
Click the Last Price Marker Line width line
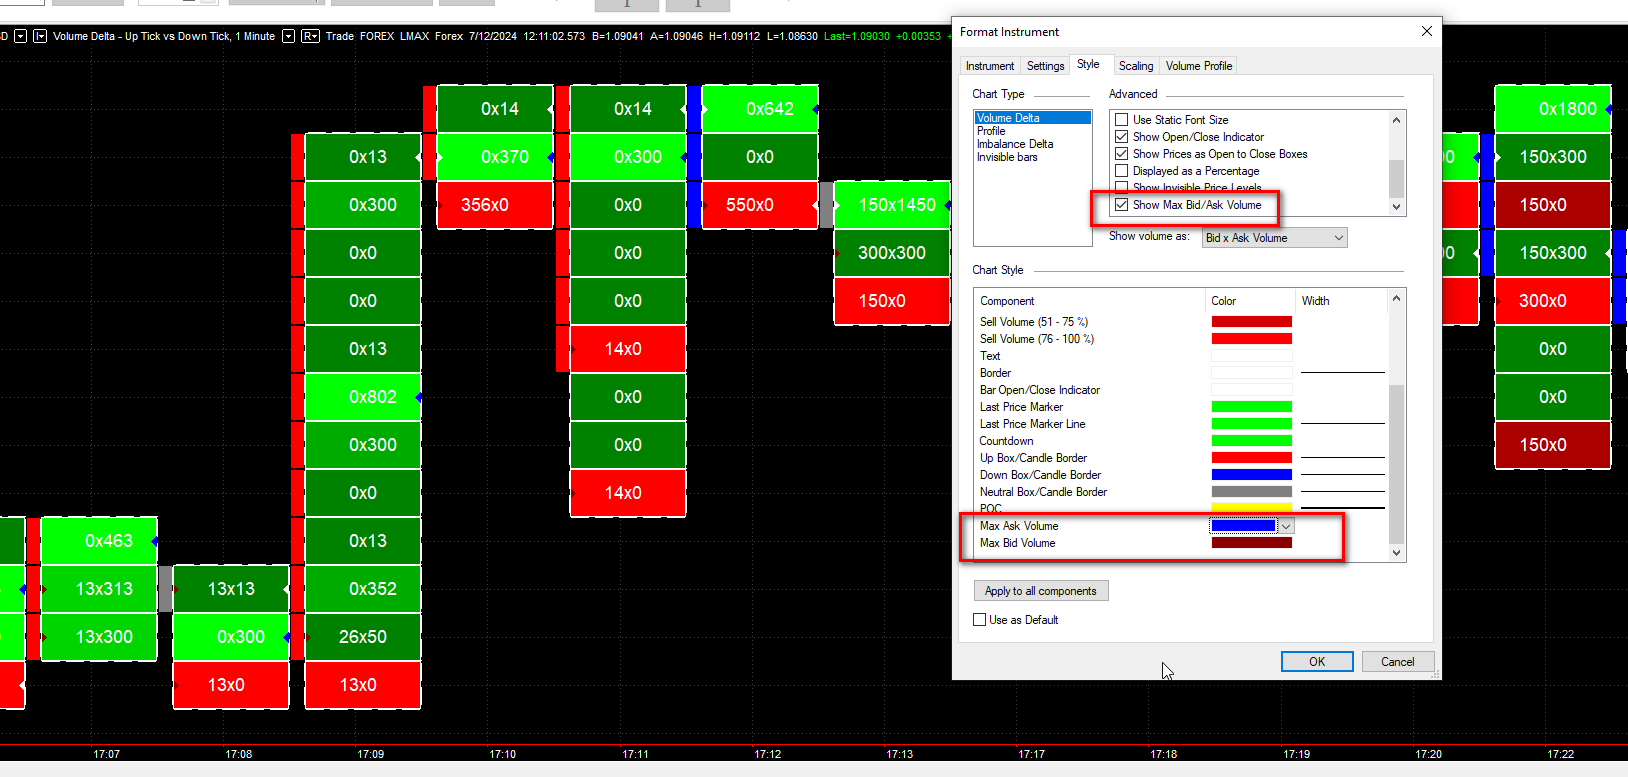pos(1342,424)
